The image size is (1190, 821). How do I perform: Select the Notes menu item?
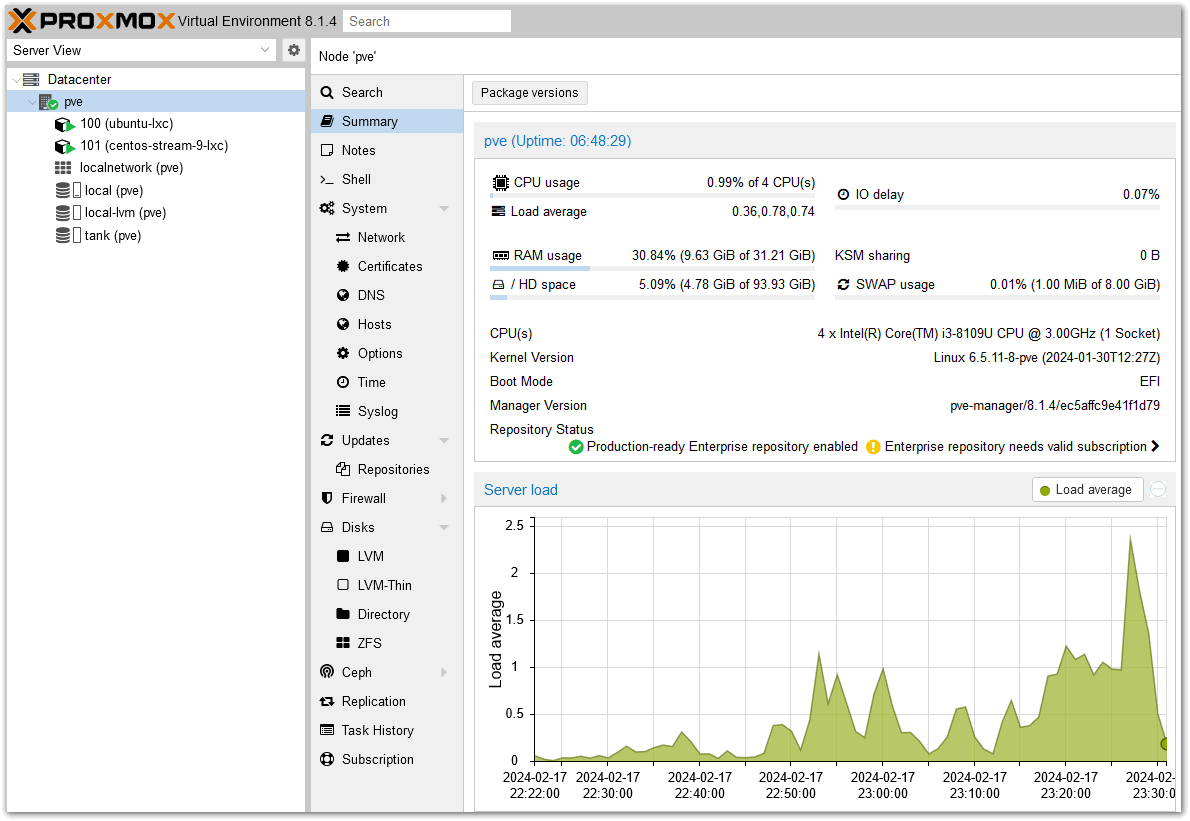click(358, 151)
